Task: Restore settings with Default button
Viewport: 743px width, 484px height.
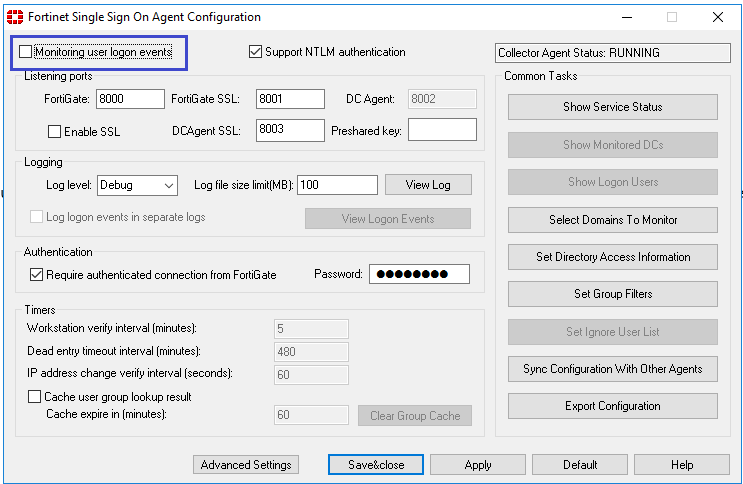Action: tap(580, 465)
